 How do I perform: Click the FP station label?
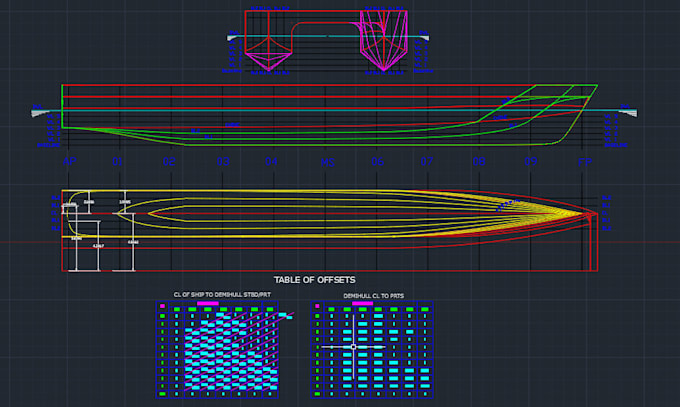point(585,162)
